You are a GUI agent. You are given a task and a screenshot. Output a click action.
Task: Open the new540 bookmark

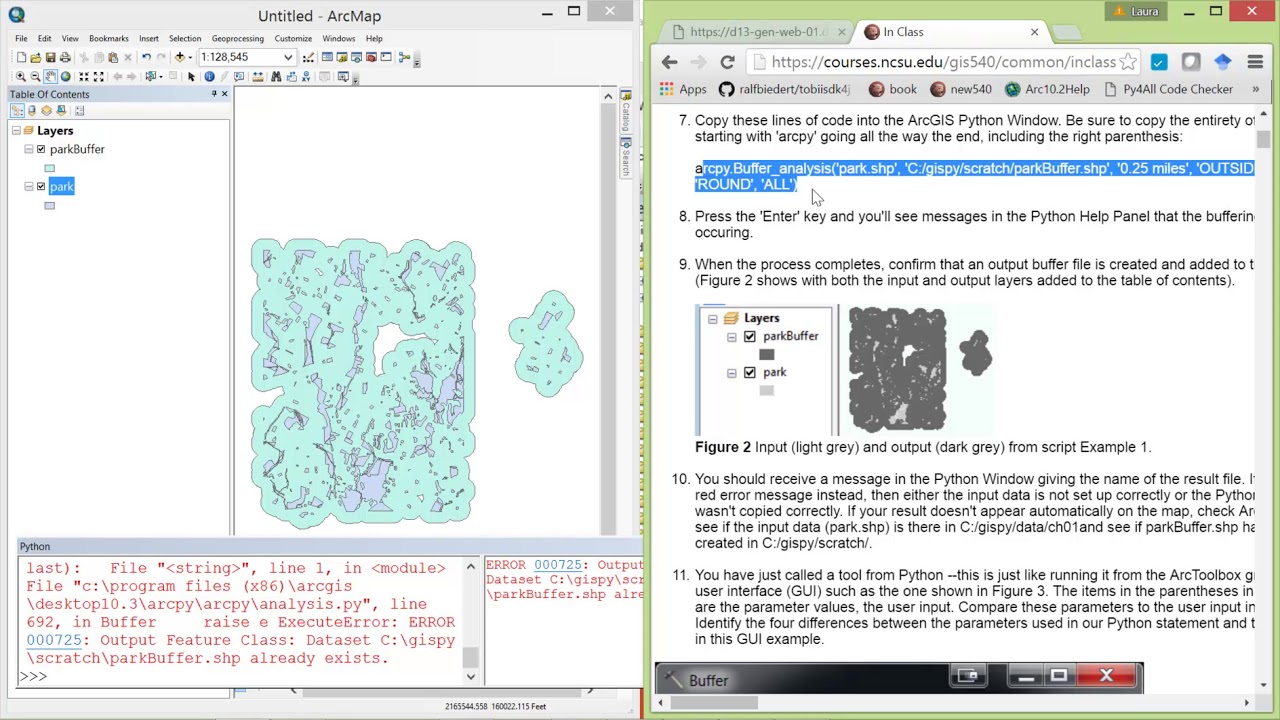961,89
